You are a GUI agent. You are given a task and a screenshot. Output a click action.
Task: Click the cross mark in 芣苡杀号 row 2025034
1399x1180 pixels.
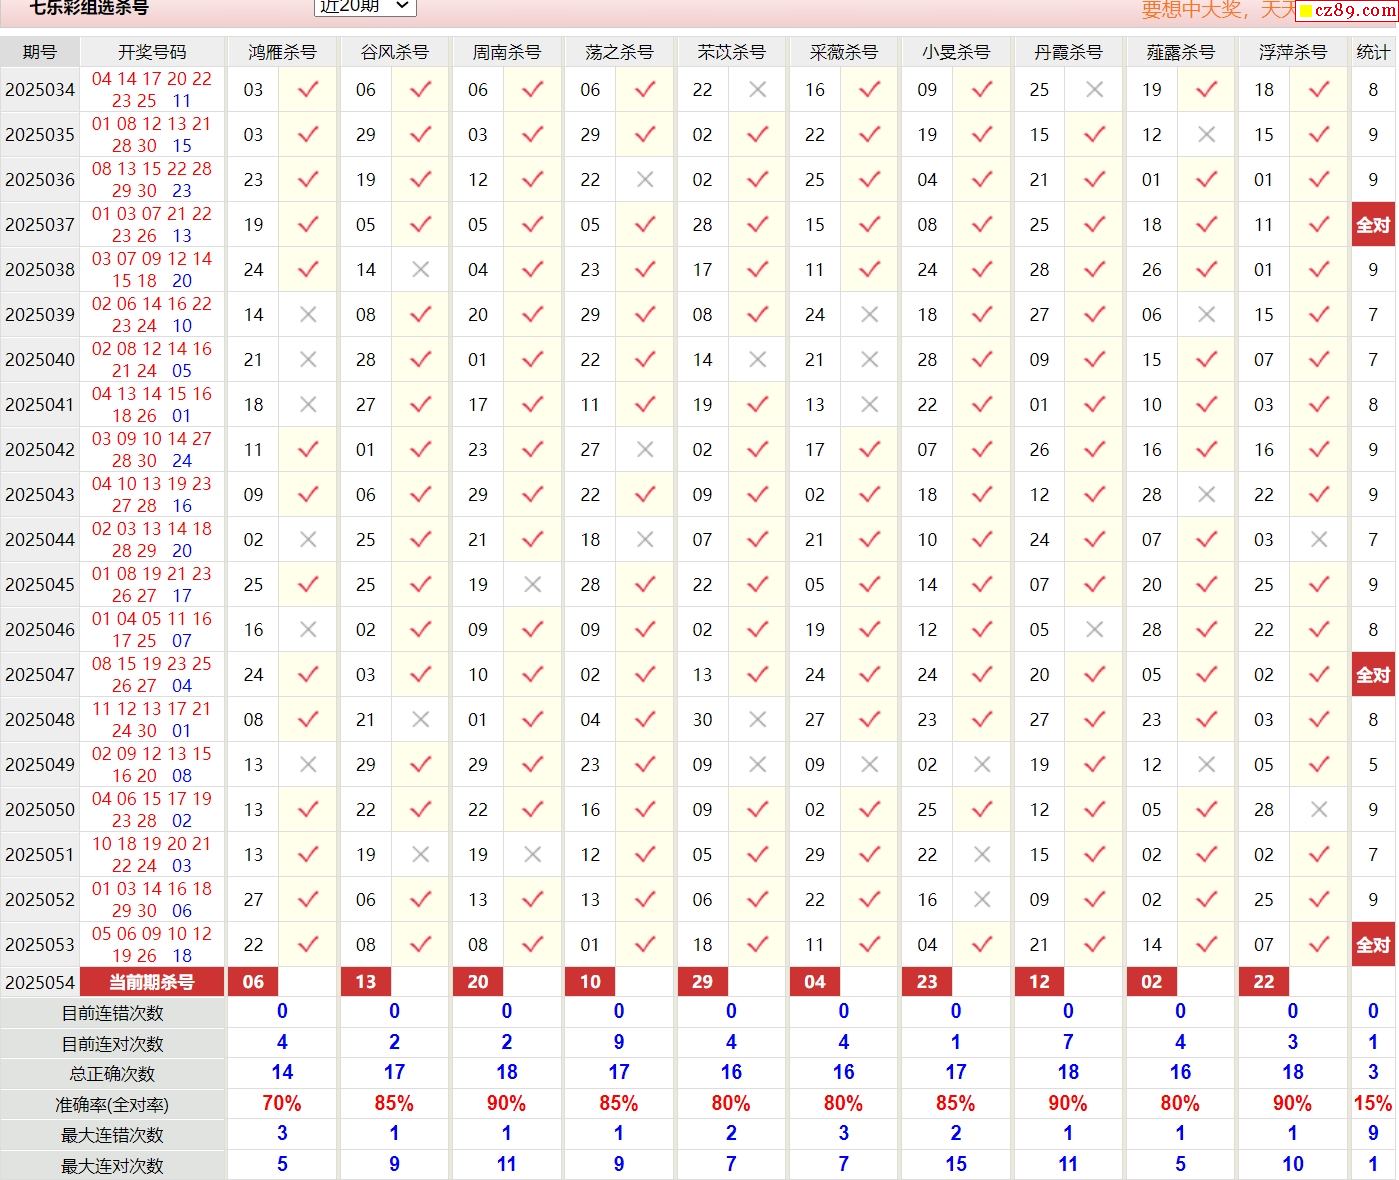tap(757, 90)
